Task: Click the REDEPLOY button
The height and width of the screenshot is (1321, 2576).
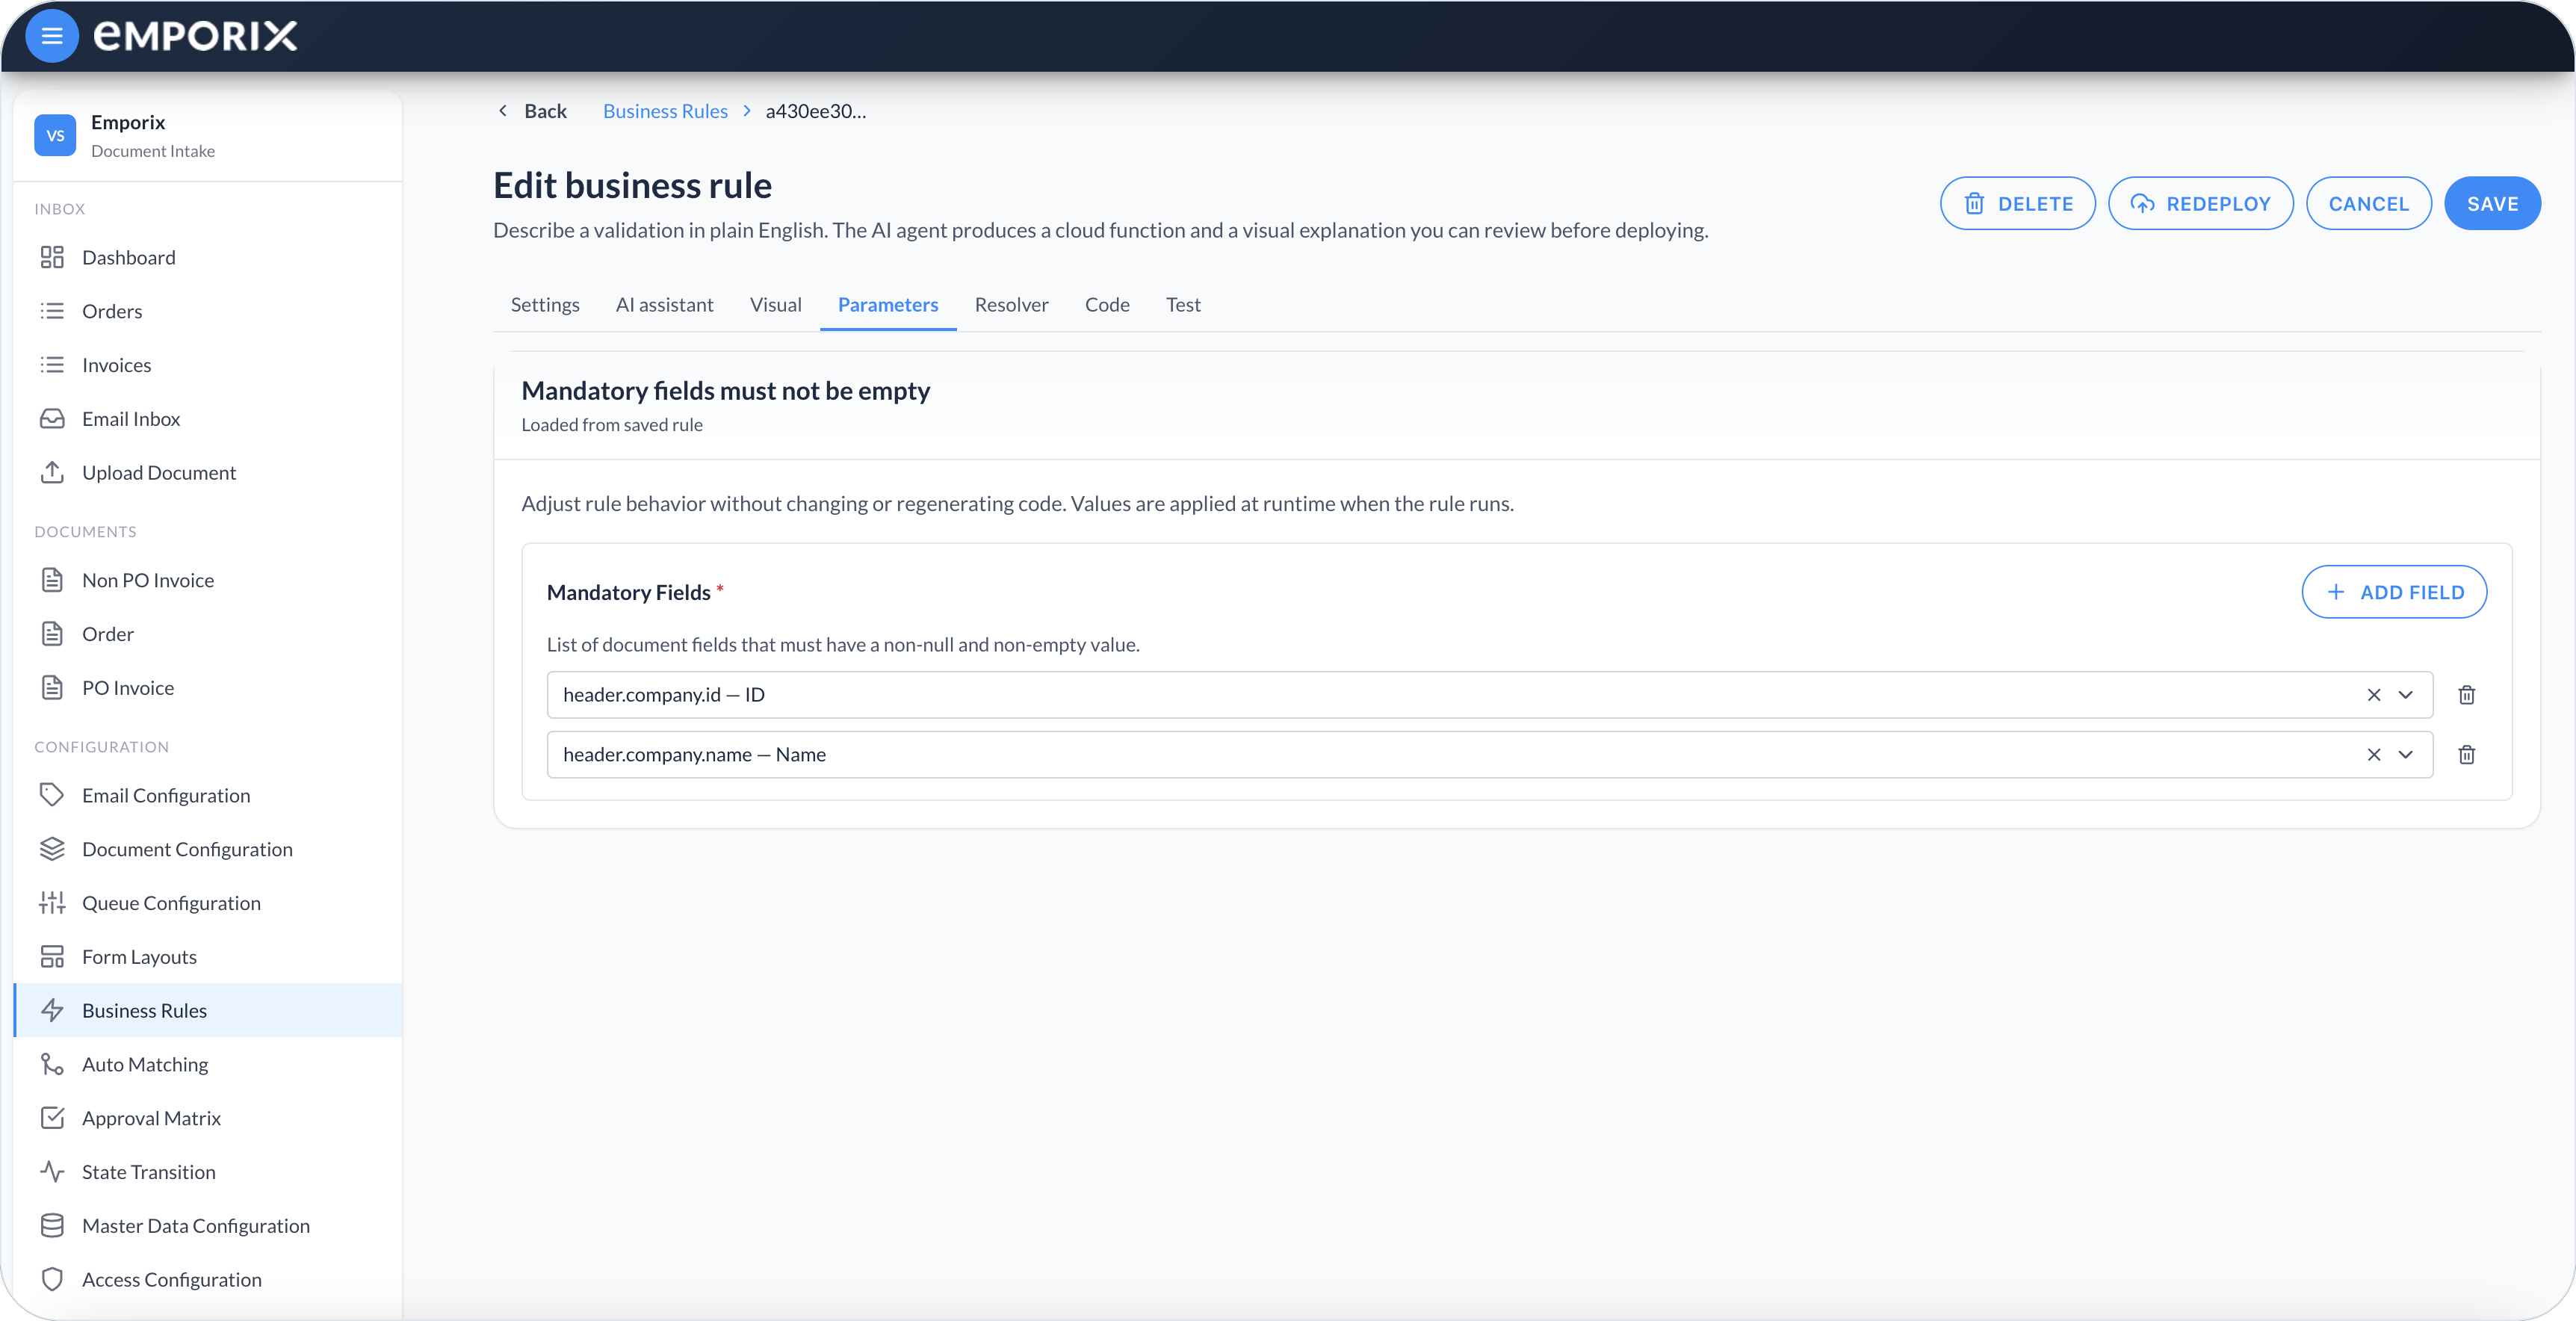Action: point(2200,204)
